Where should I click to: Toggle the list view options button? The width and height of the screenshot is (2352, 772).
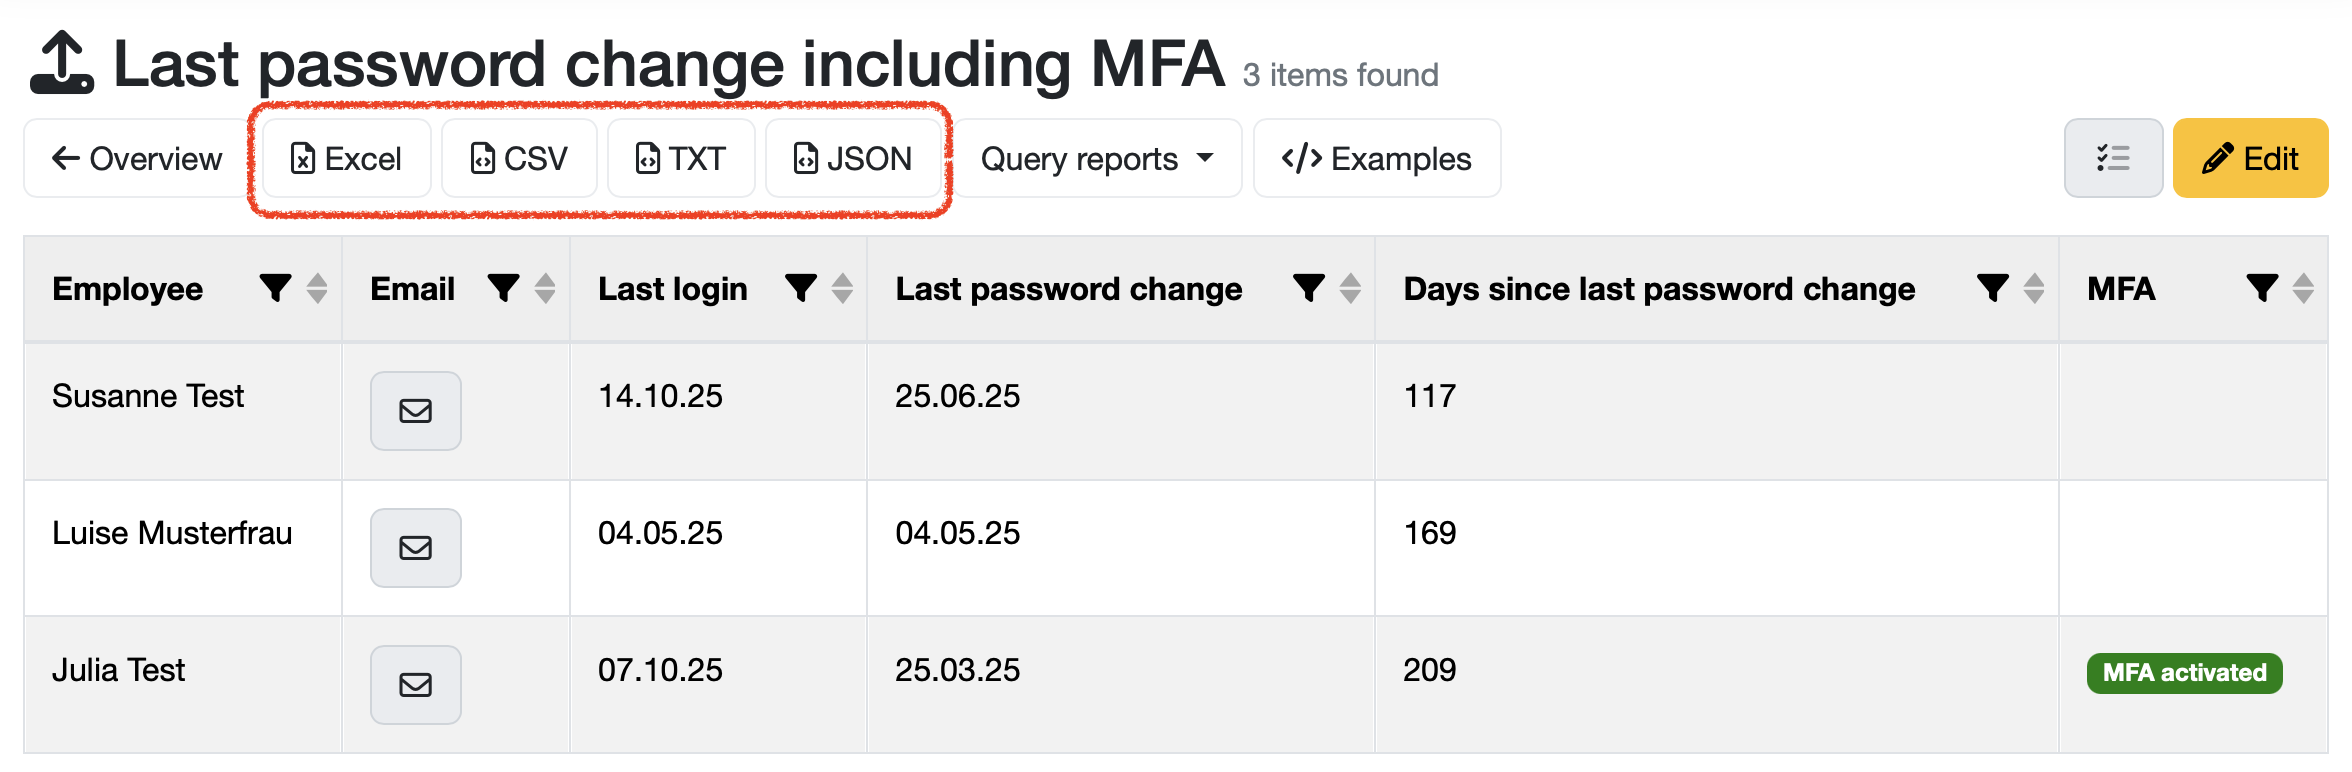click(x=2113, y=158)
